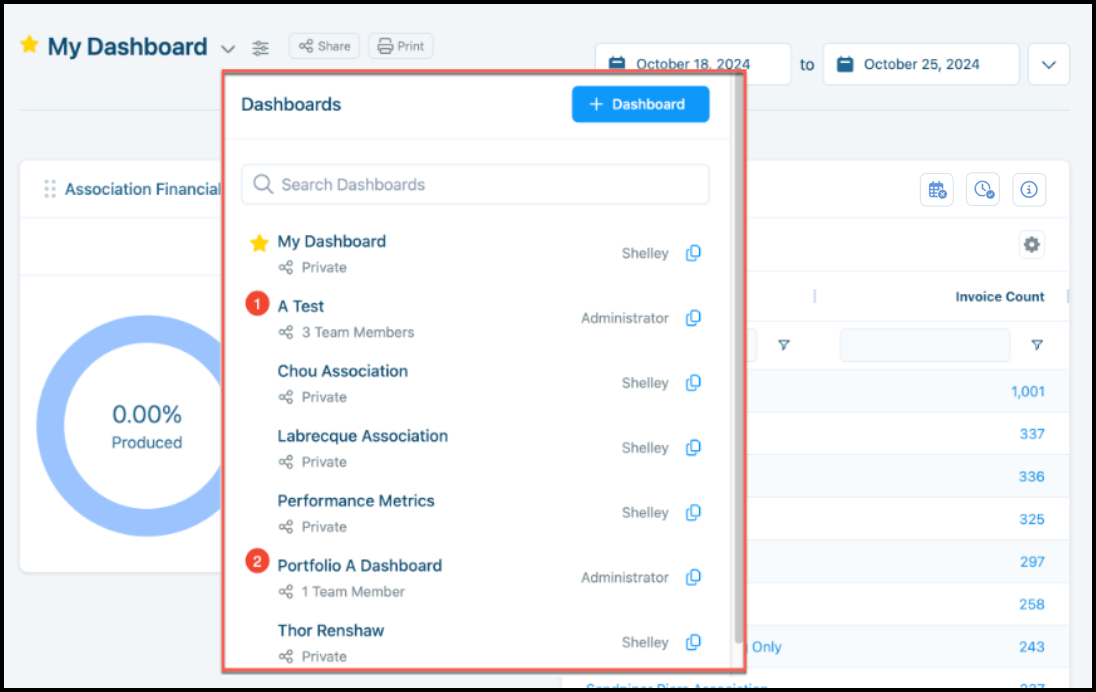Focus the Search Dashboards field
Viewport: 1096px width, 692px height.
(475, 185)
